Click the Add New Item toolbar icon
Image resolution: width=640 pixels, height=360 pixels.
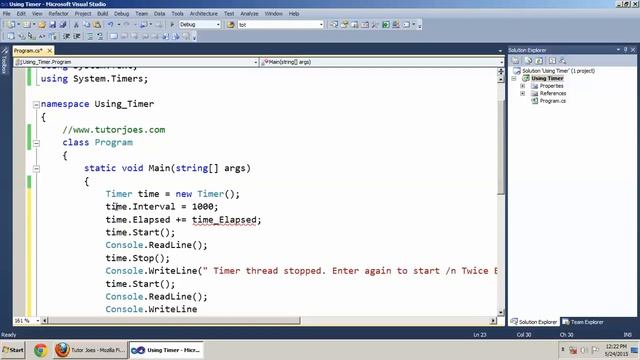(x=27, y=25)
